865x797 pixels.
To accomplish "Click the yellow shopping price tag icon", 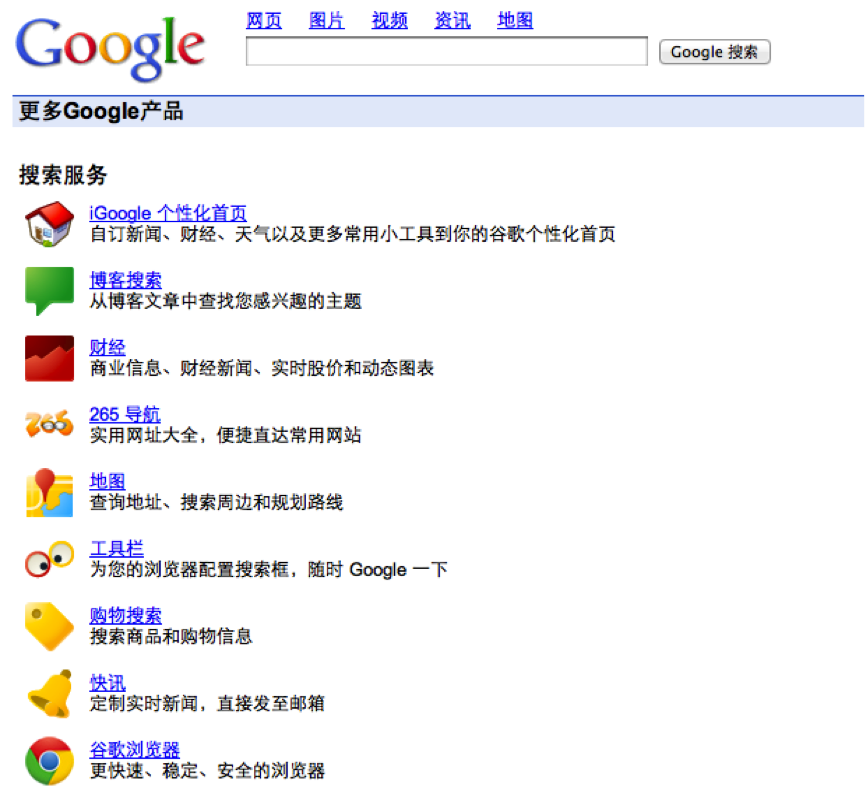I will pos(50,626).
